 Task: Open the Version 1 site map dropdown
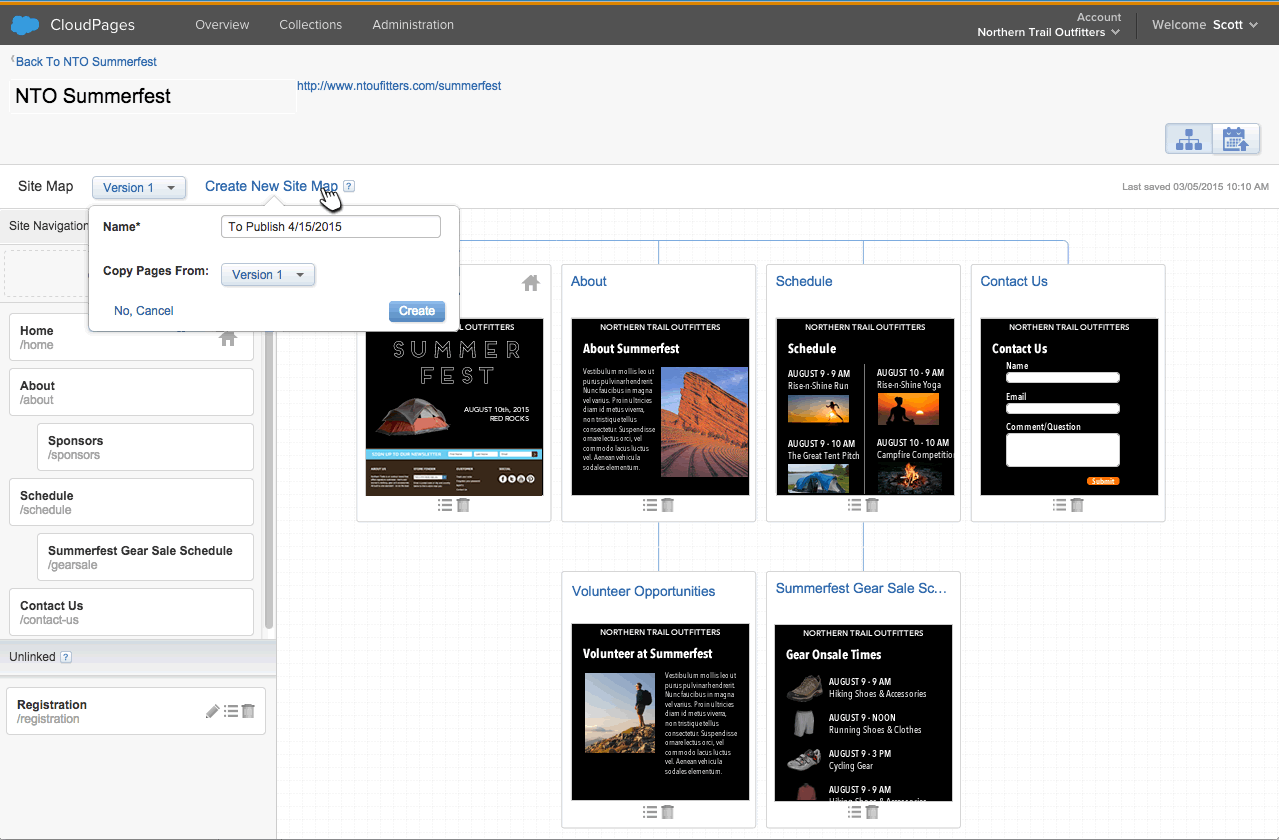[138, 187]
